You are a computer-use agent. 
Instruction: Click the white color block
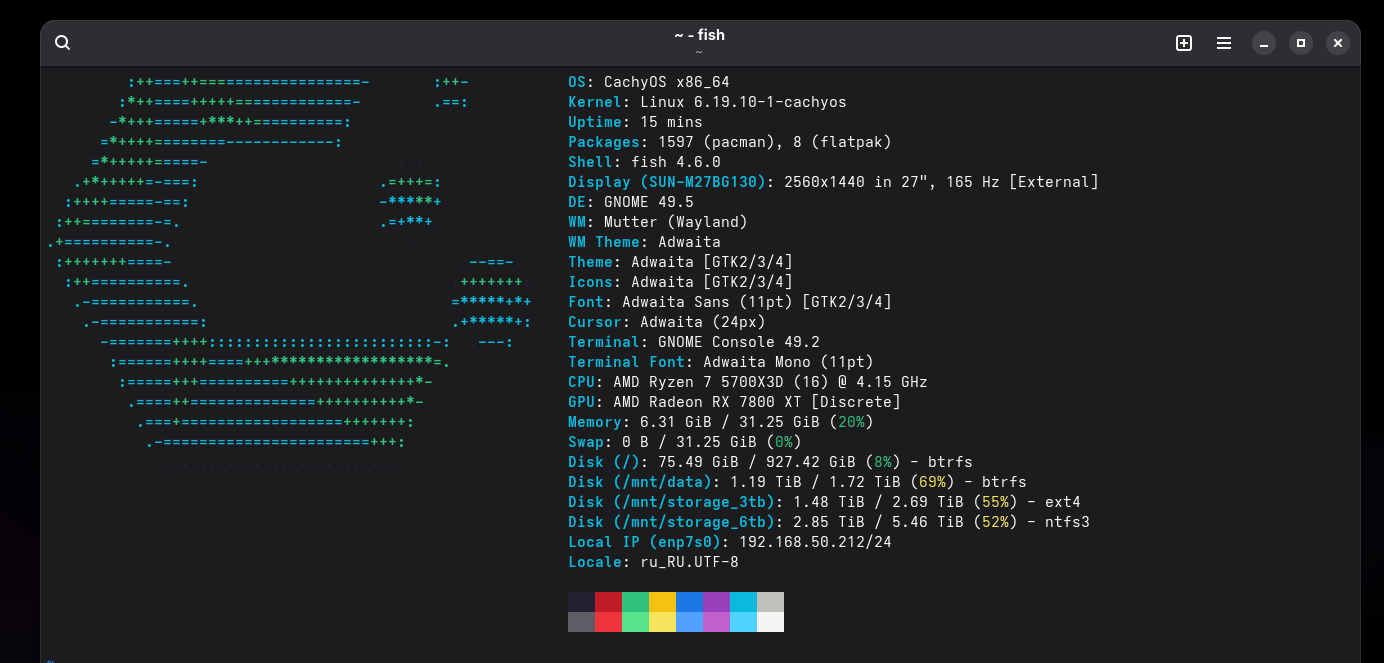(770, 622)
